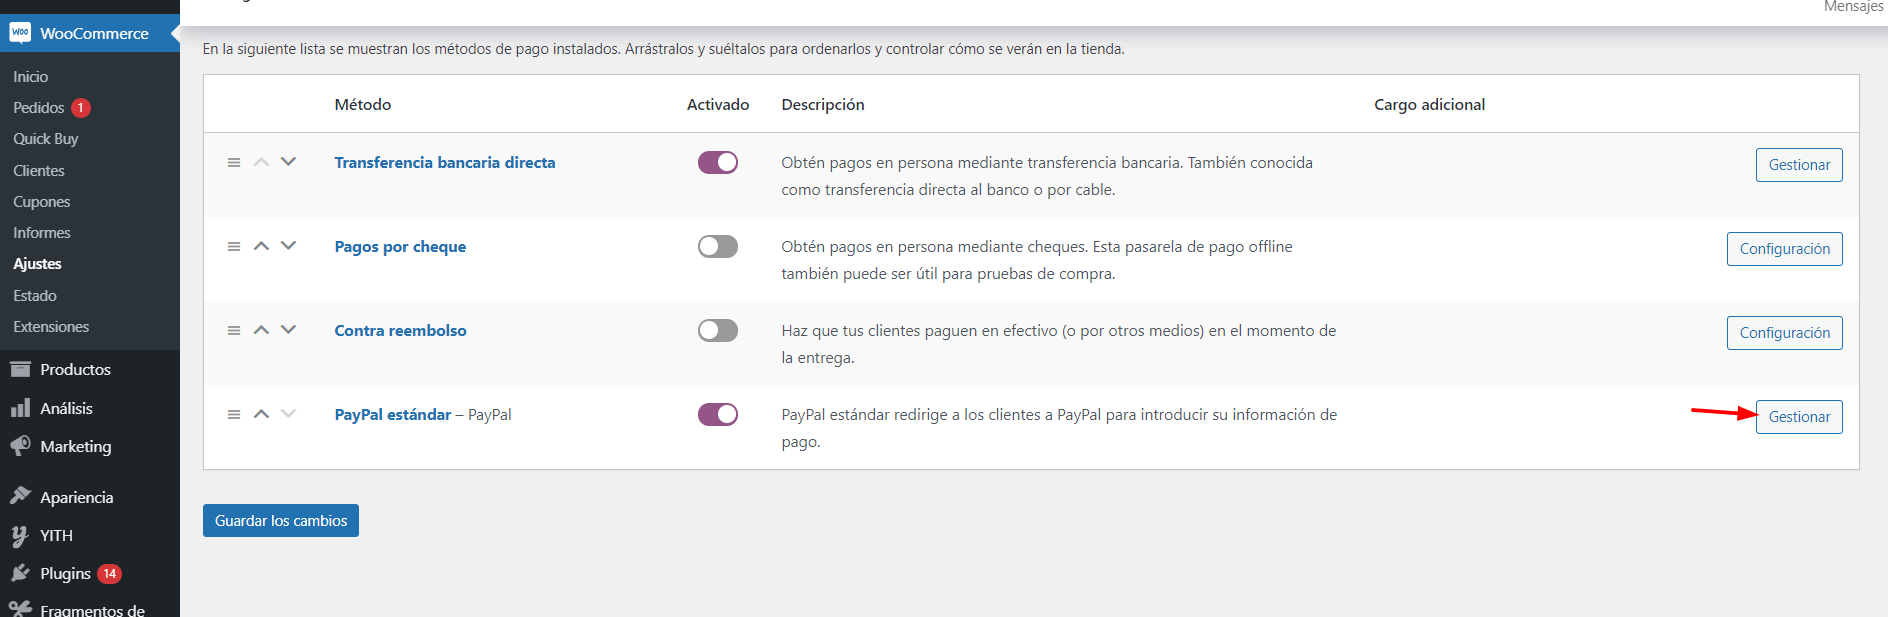1888x617 pixels.
Task: Move Pagos por cheque down with arrow
Action: point(288,246)
